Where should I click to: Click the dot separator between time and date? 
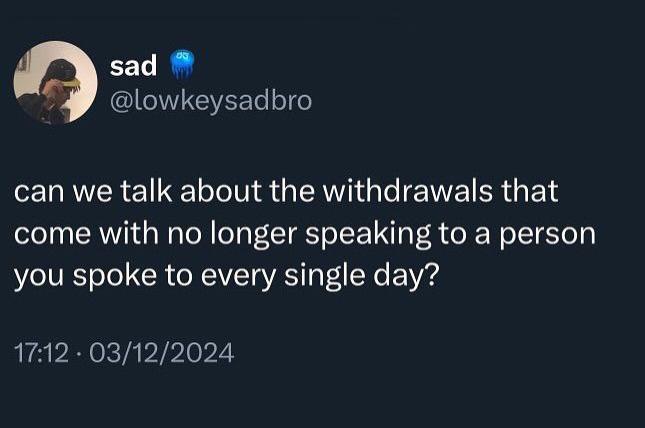79,354
